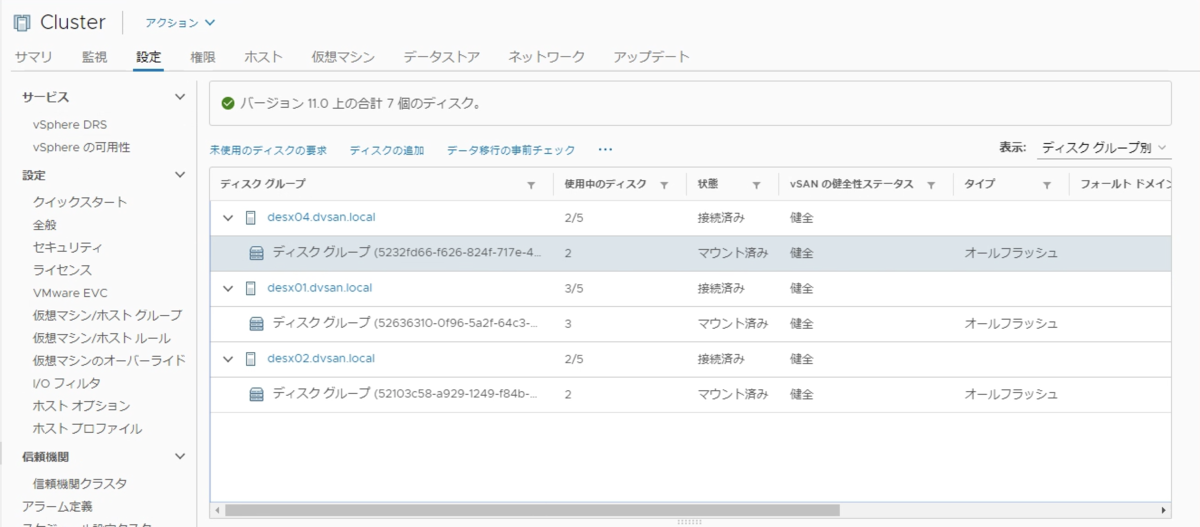Collapse the サービス sidebar section
1200x527 pixels.
(x=180, y=97)
